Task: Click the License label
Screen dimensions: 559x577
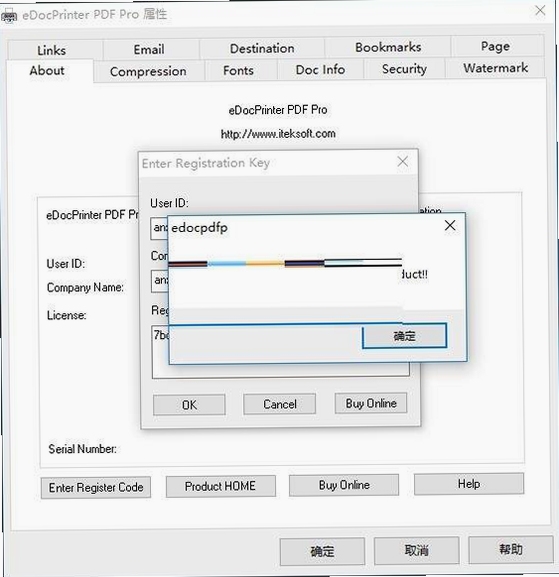Action: (67, 315)
